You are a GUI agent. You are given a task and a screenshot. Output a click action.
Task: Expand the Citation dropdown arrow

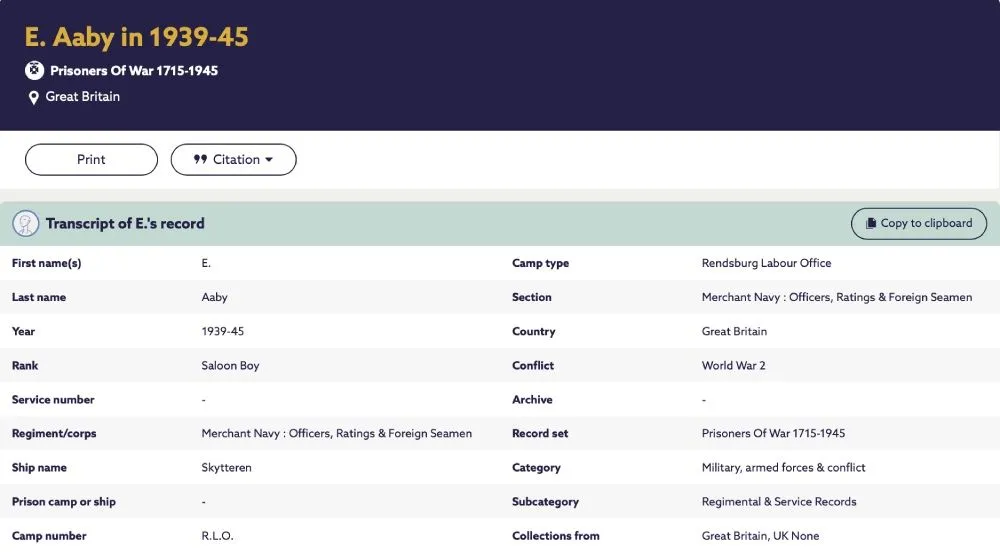click(x=269, y=160)
